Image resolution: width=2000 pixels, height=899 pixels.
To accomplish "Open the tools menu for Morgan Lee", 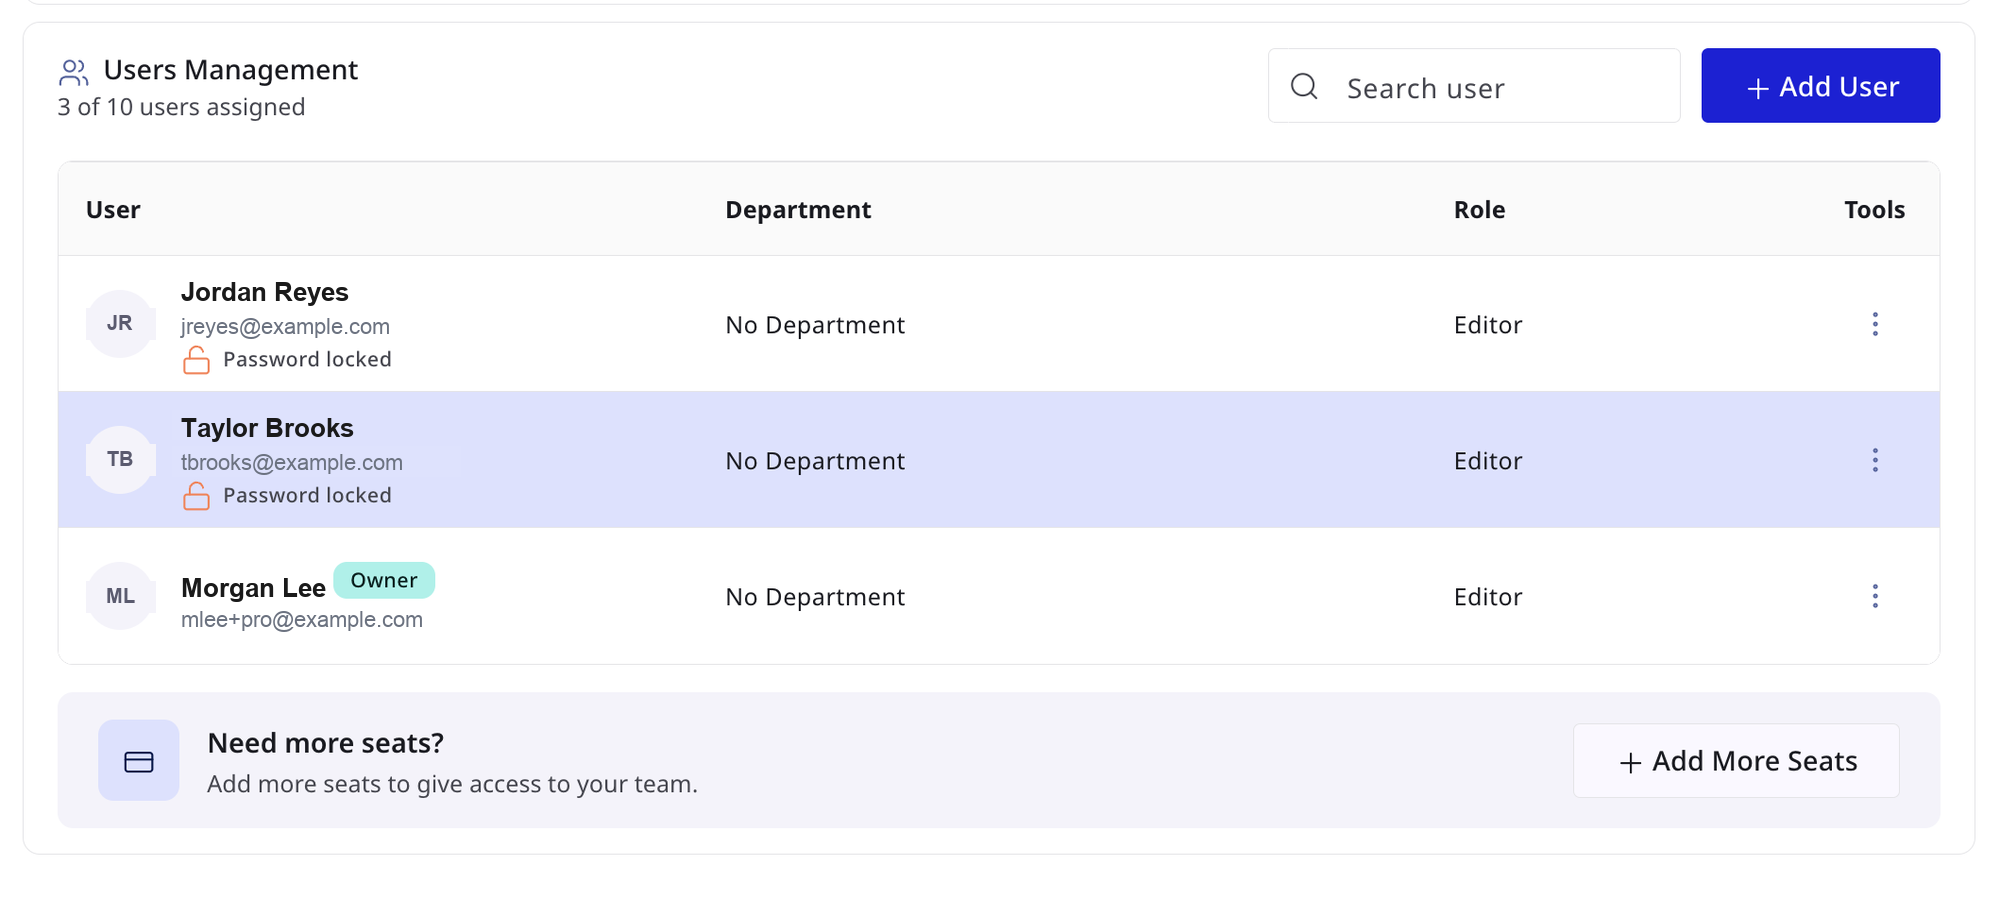I will [1875, 596].
